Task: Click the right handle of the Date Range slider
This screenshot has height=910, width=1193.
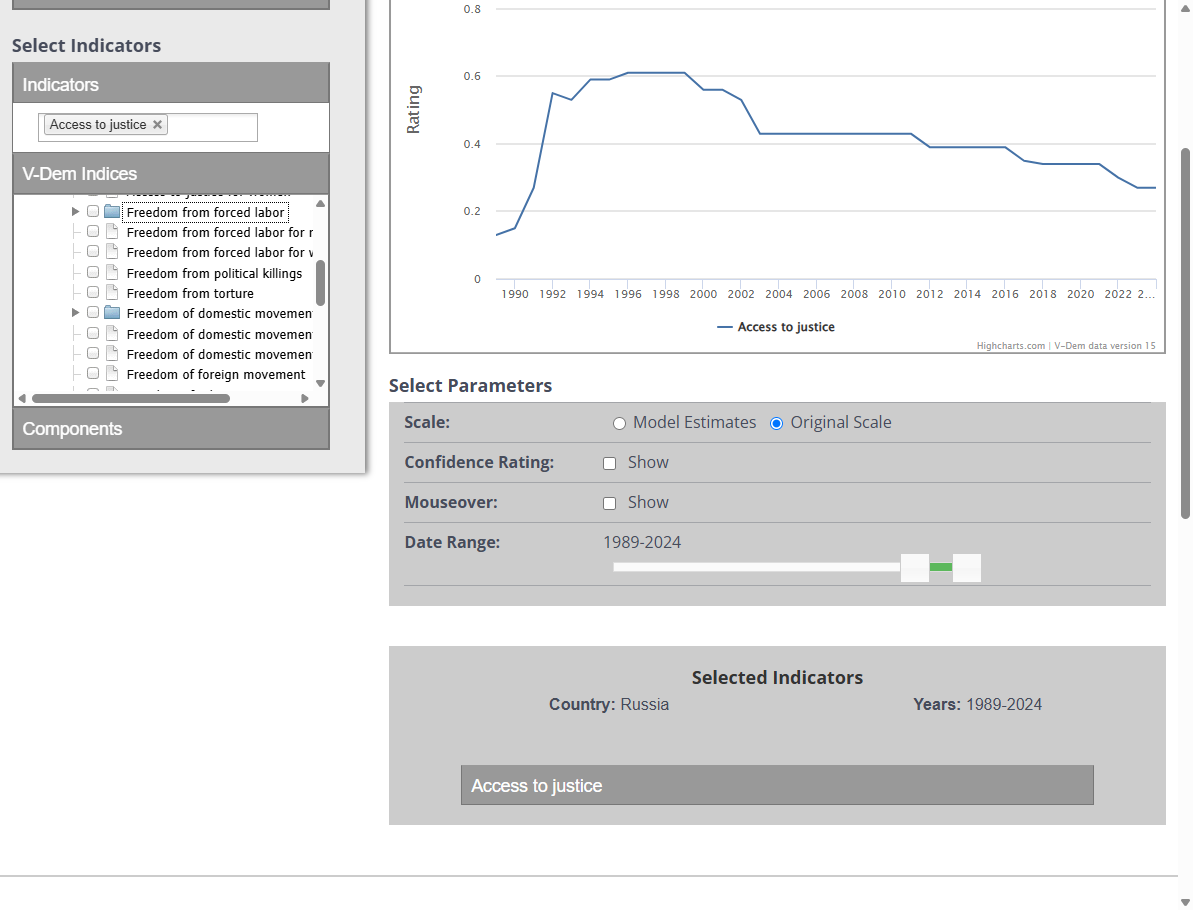Action: click(966, 568)
